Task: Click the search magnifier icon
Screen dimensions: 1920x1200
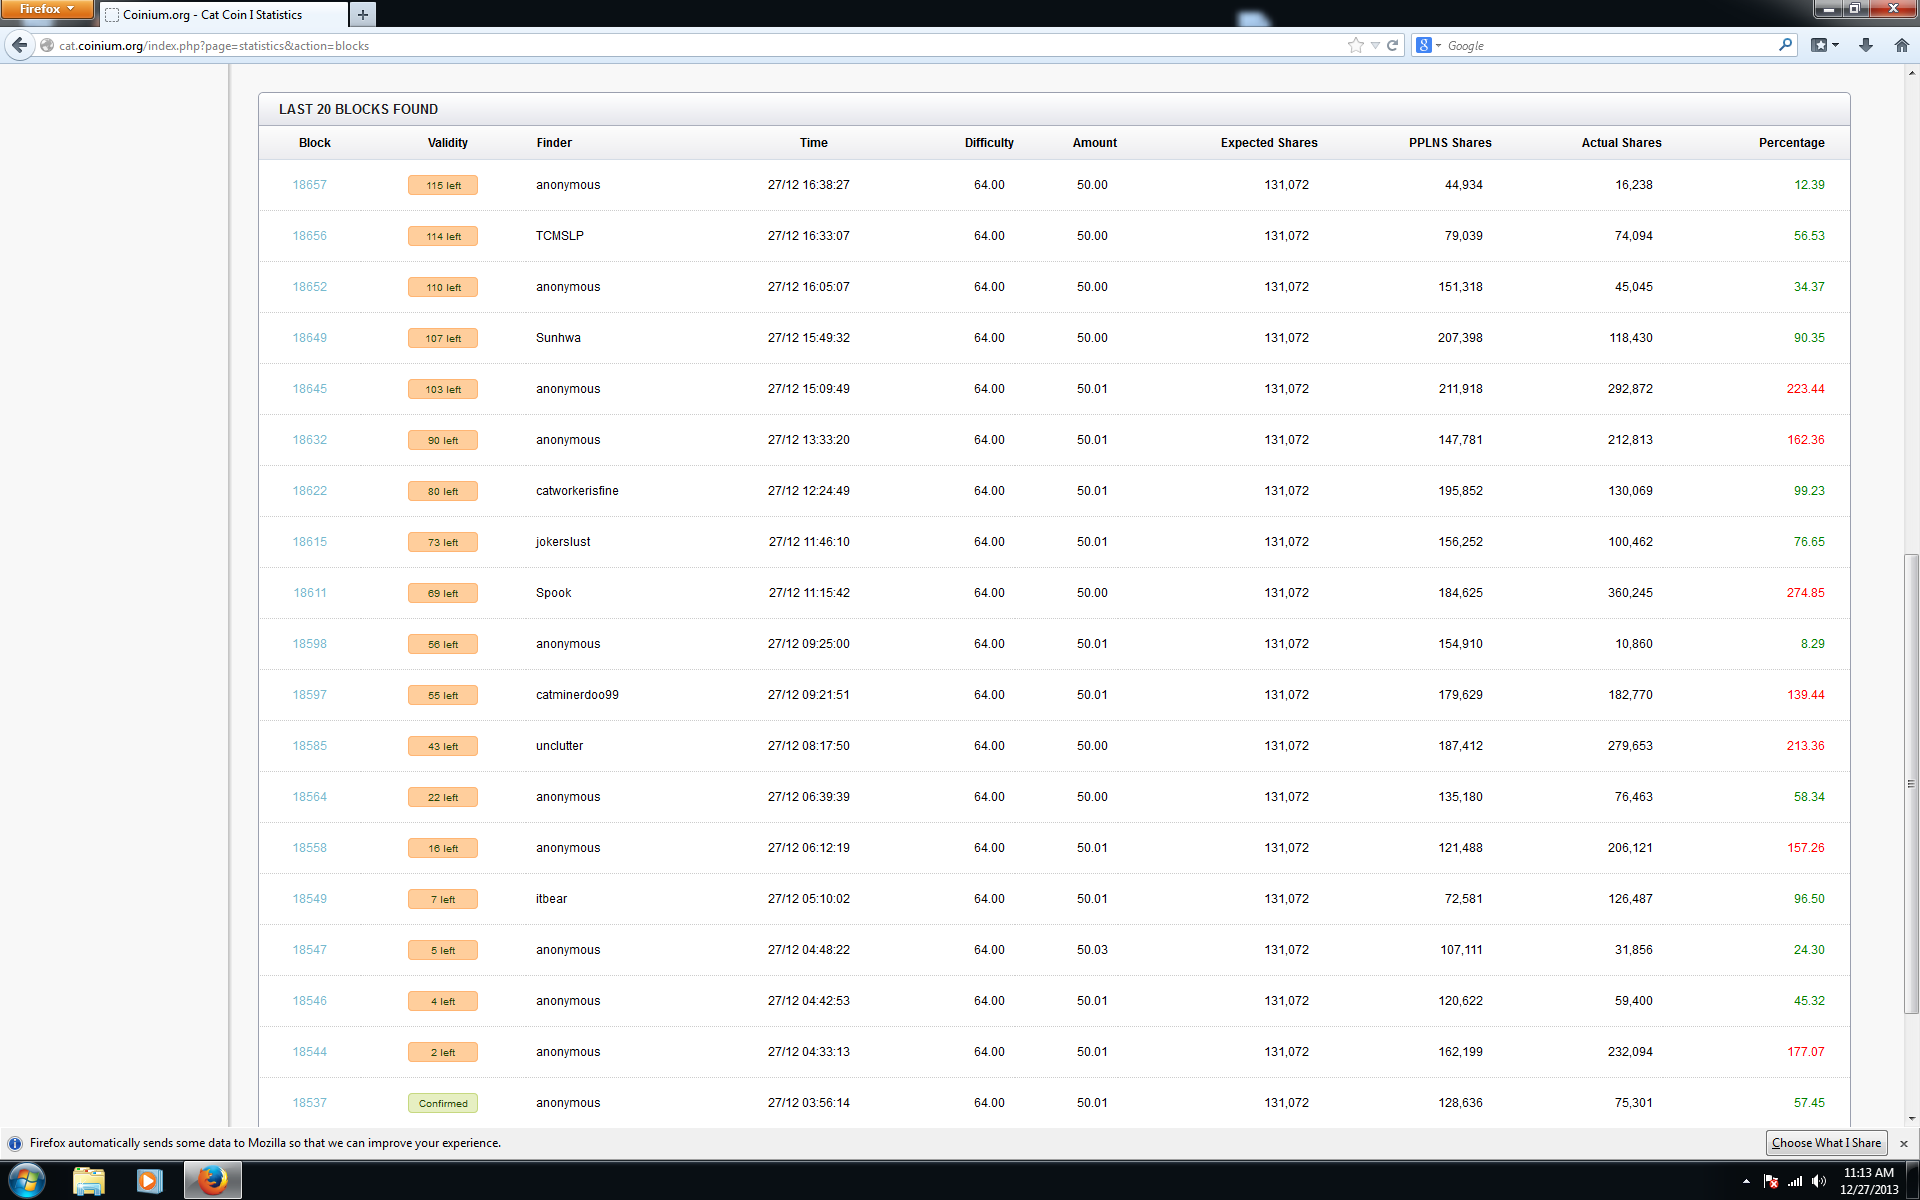Action: click(x=1785, y=45)
